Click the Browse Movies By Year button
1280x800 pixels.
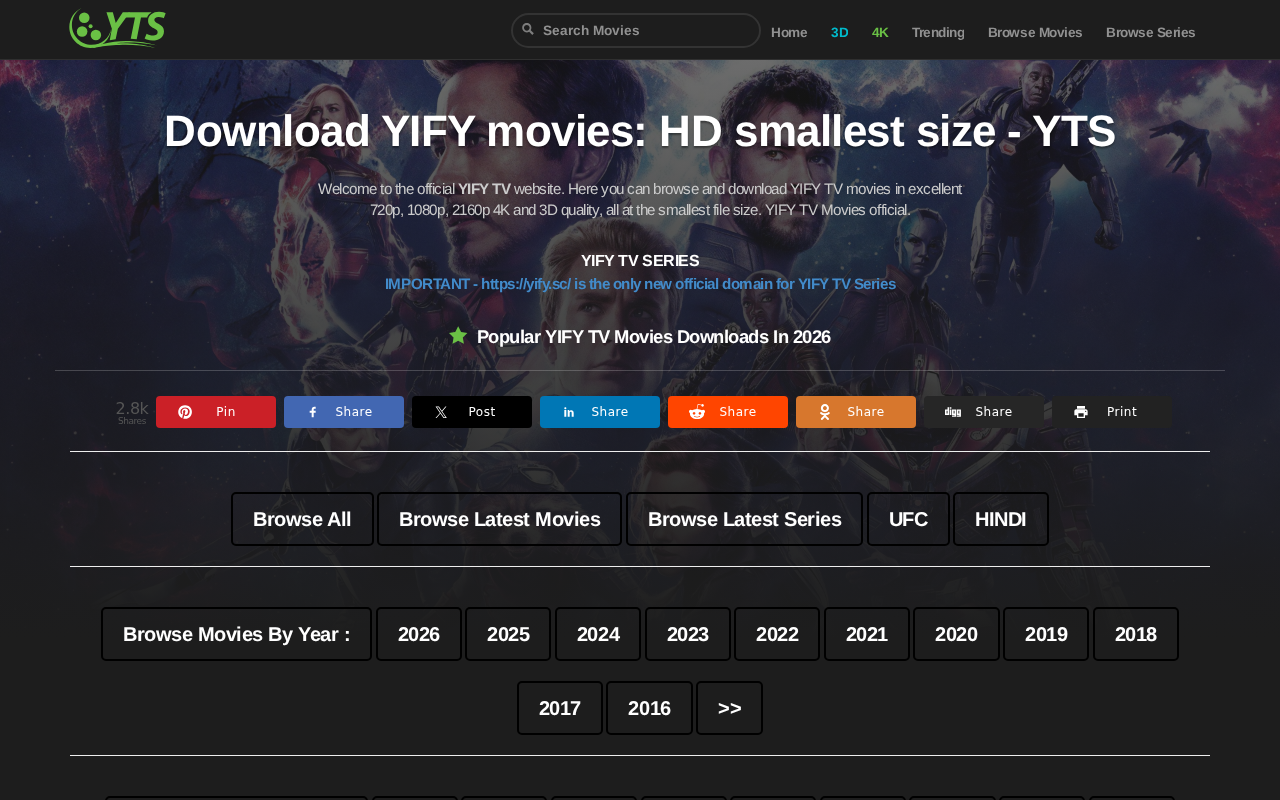(237, 634)
